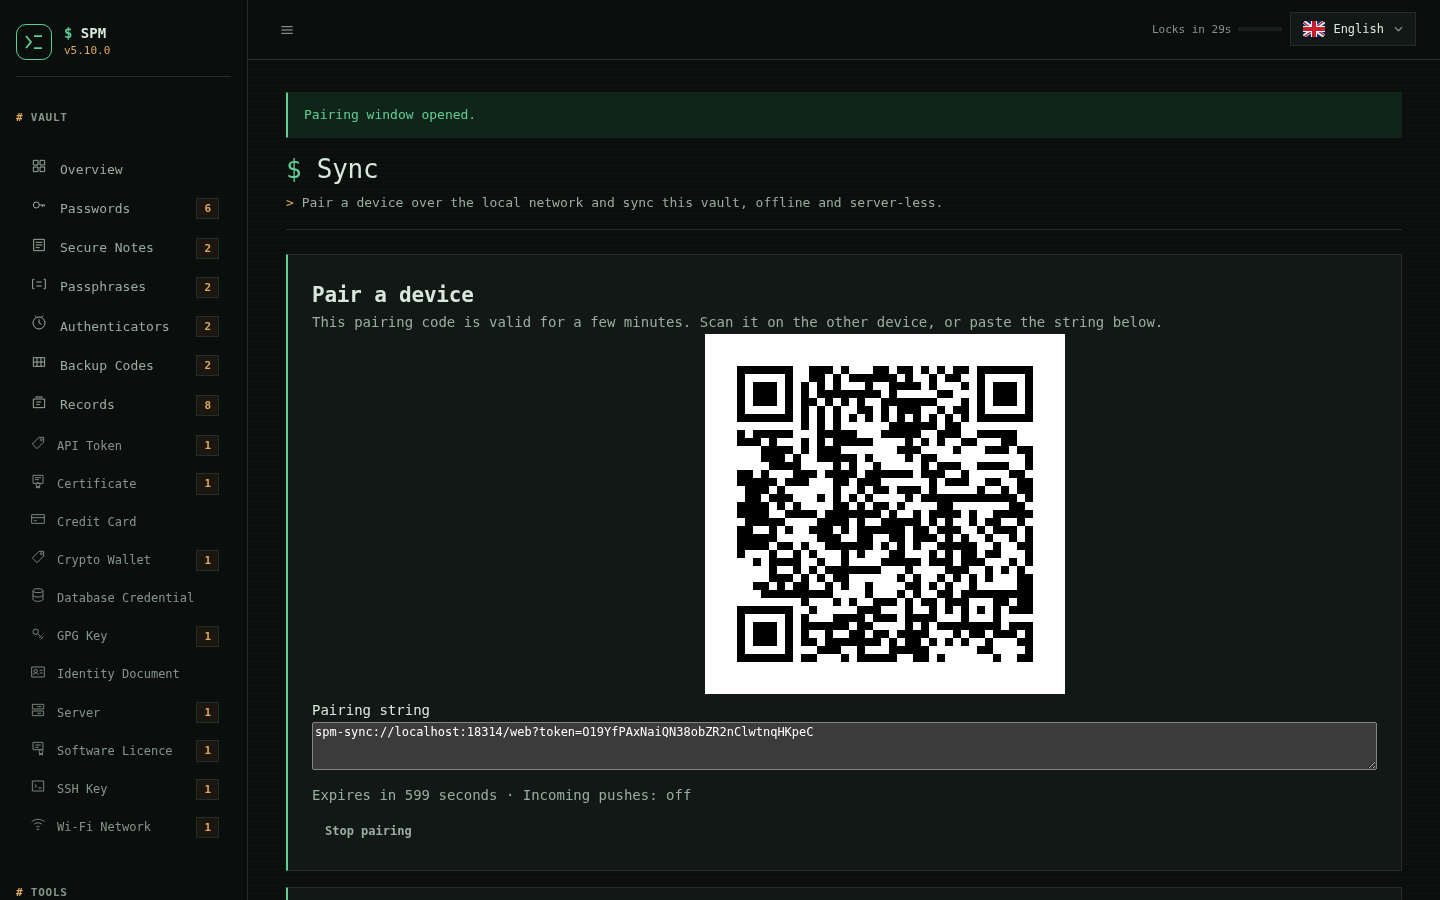Click the pairing QR code image

coord(885,514)
